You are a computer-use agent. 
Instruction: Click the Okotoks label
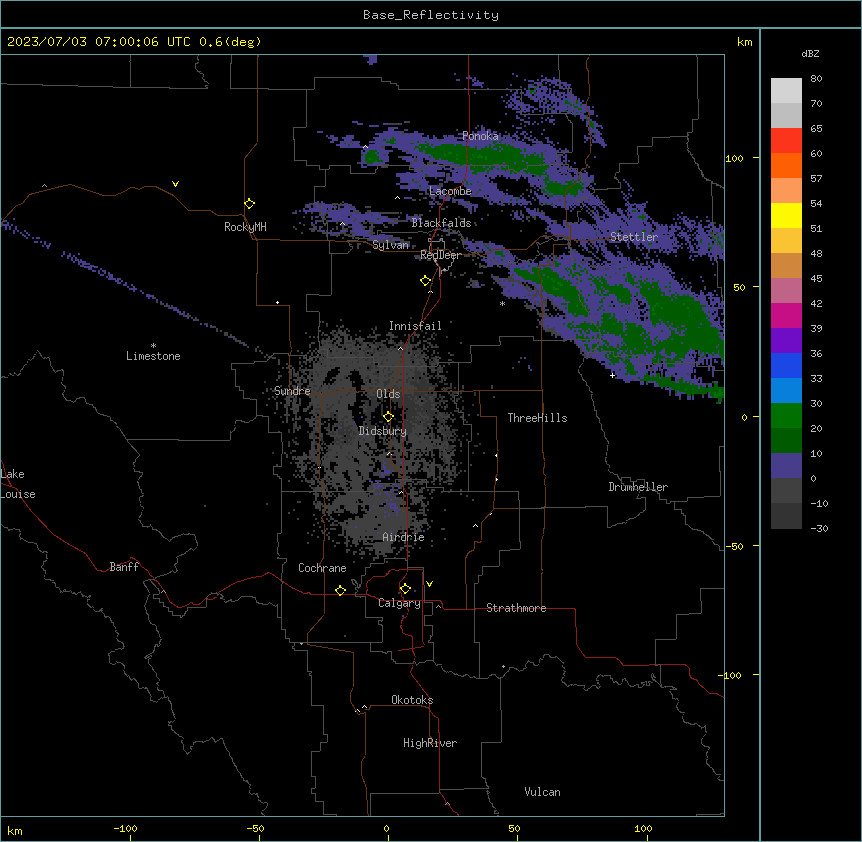[x=412, y=700]
